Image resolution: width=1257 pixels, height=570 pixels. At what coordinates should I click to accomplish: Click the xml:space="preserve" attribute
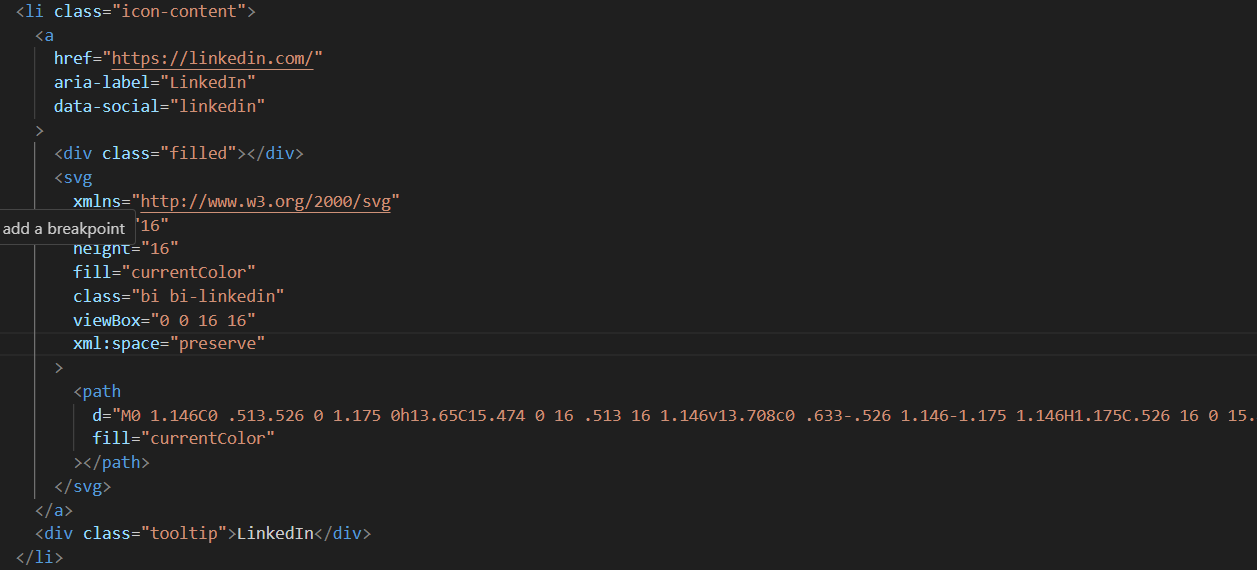[168, 344]
